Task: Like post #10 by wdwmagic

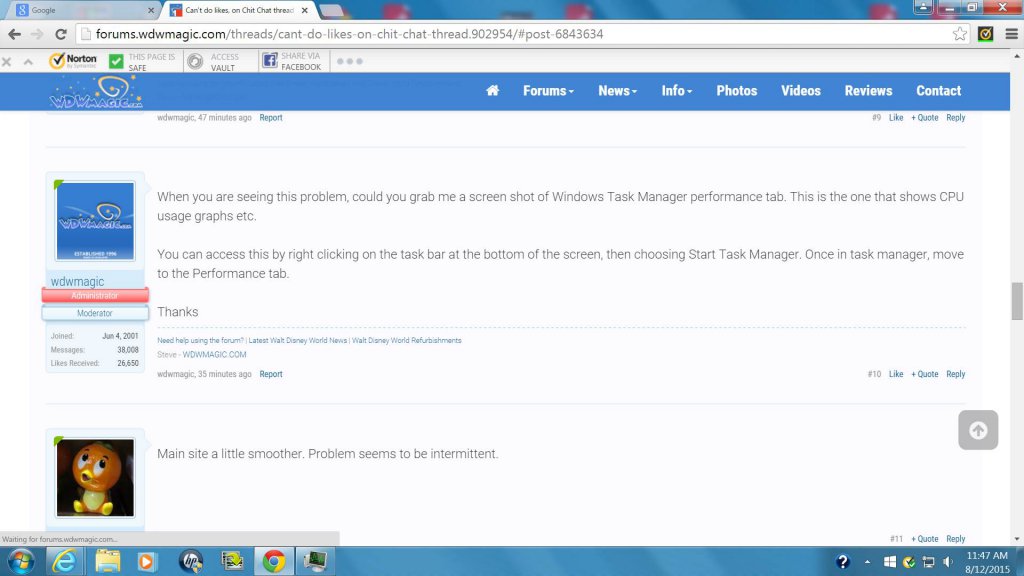Action: pyautogui.click(x=896, y=374)
